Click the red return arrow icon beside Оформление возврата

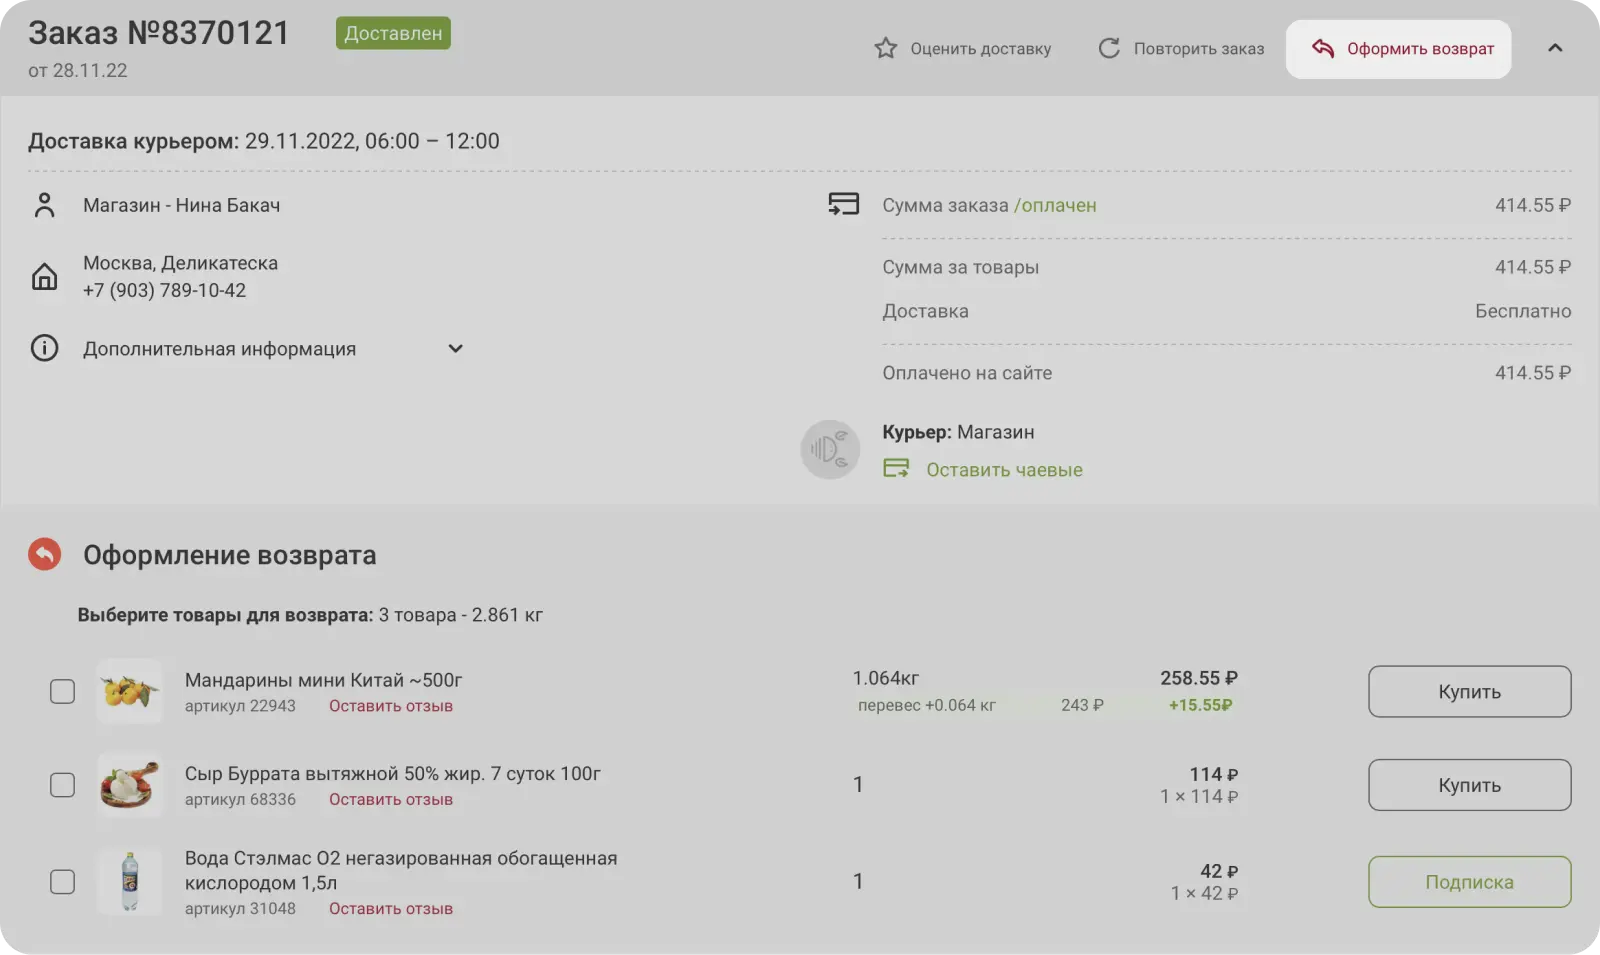pyautogui.click(x=44, y=554)
